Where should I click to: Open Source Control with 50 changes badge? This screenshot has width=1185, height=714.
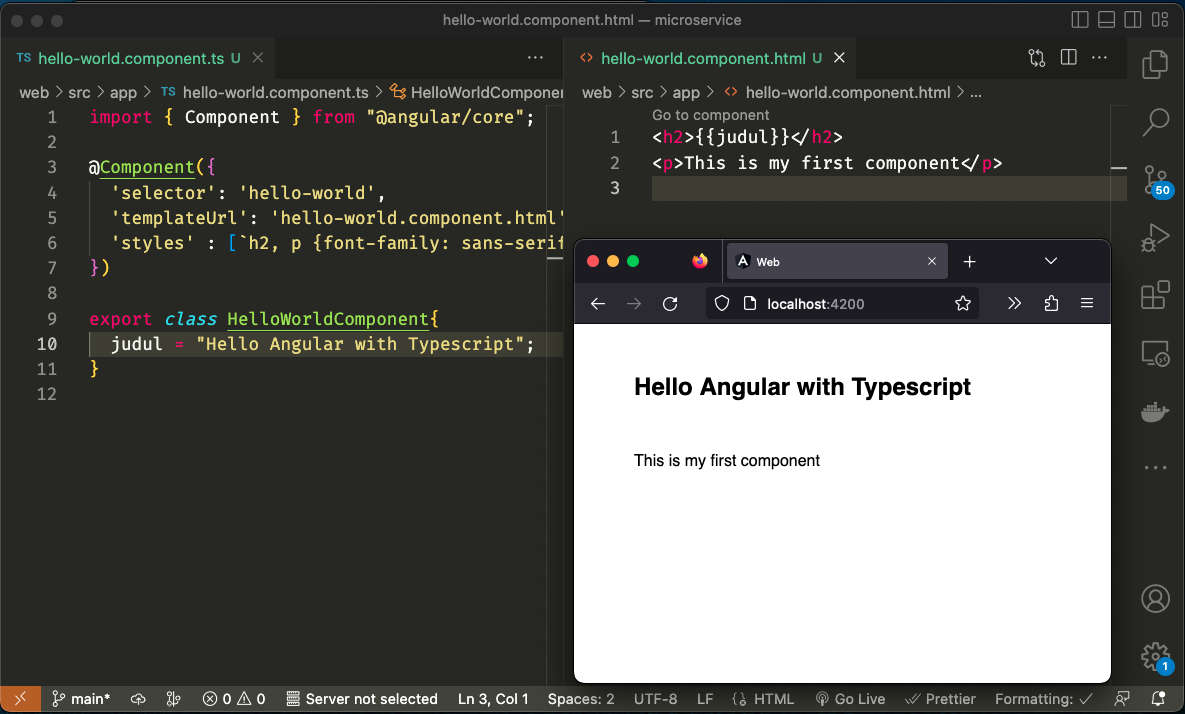point(1156,180)
